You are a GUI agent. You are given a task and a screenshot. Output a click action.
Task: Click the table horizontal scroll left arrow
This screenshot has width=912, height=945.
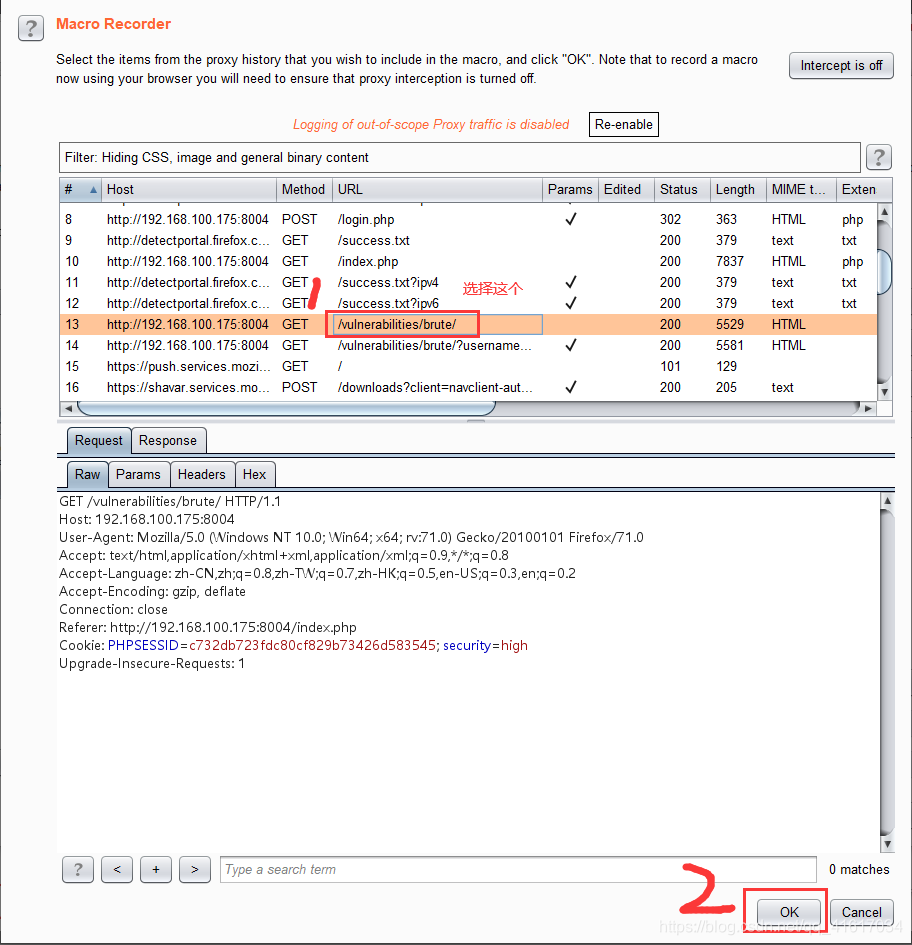tap(68, 409)
